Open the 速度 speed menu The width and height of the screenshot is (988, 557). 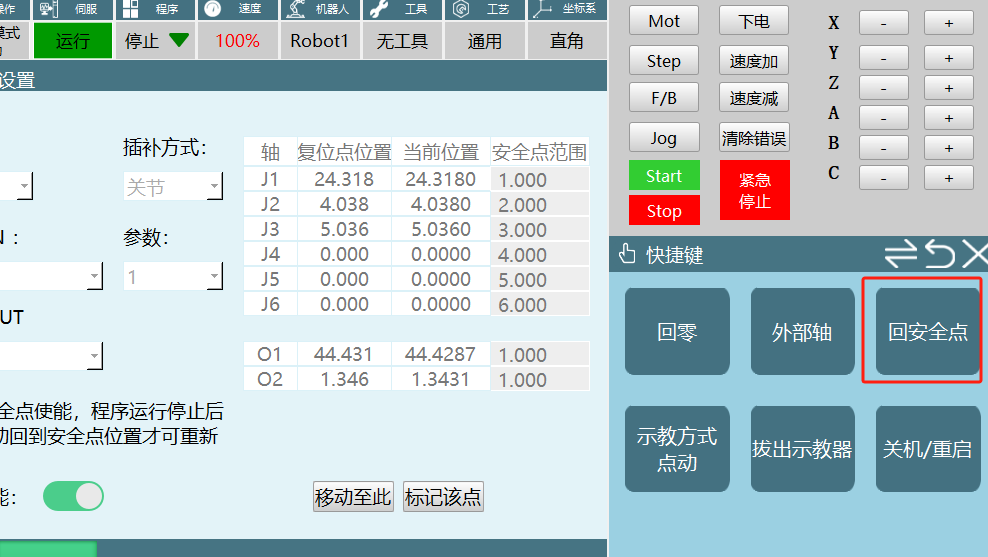(238, 9)
